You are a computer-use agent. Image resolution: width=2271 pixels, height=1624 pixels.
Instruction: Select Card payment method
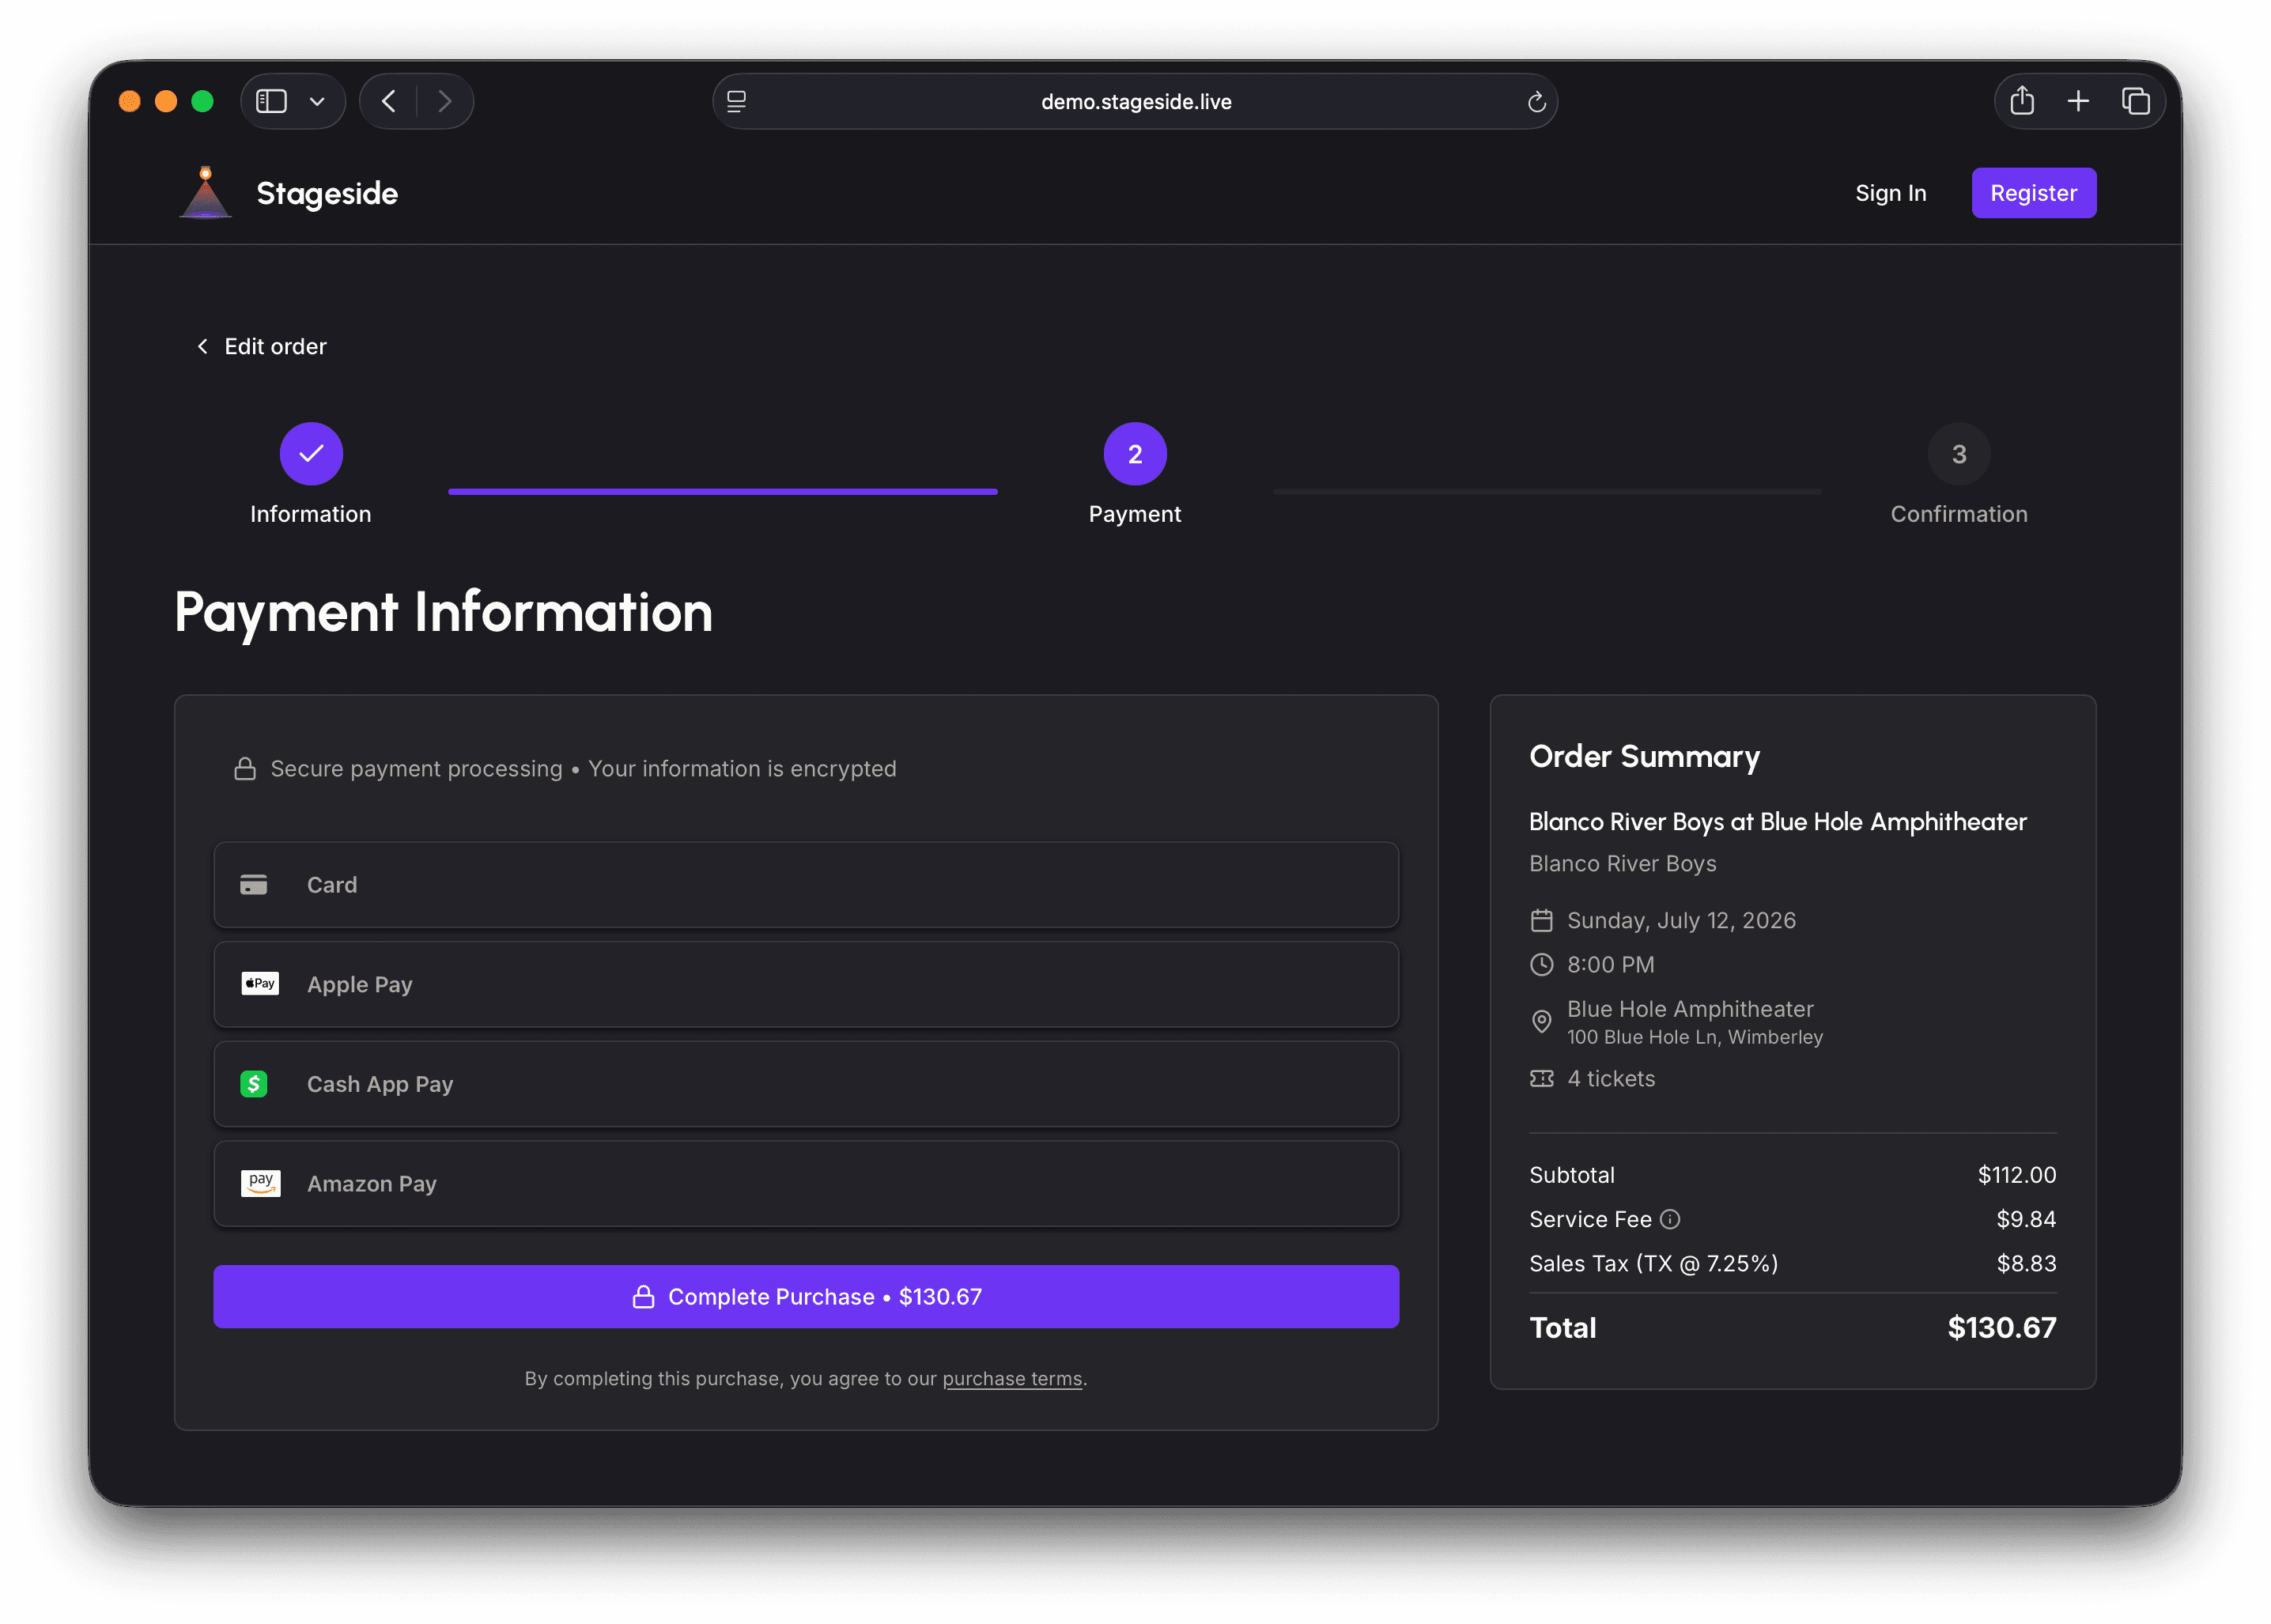[x=806, y=885]
